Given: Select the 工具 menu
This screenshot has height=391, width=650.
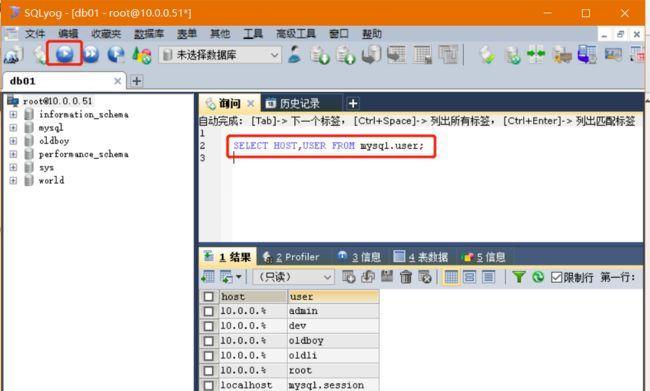Looking at the screenshot, I should (253, 34).
